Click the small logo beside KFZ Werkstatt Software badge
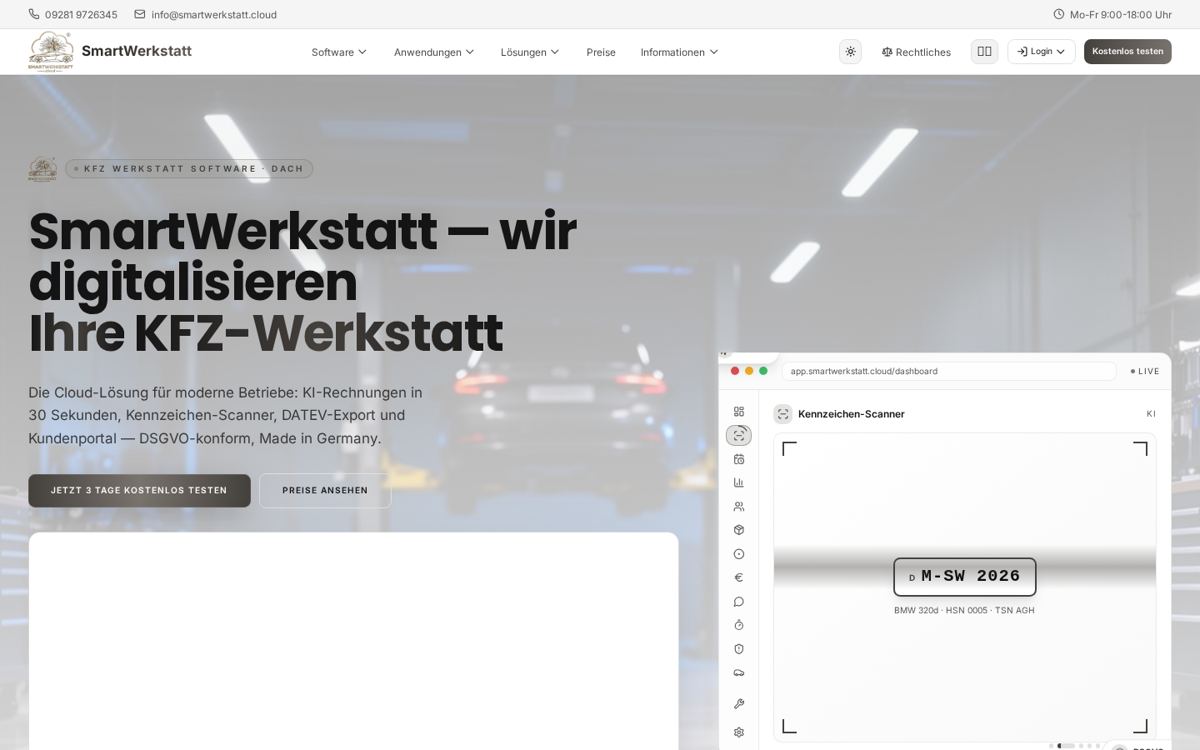 (x=42, y=169)
